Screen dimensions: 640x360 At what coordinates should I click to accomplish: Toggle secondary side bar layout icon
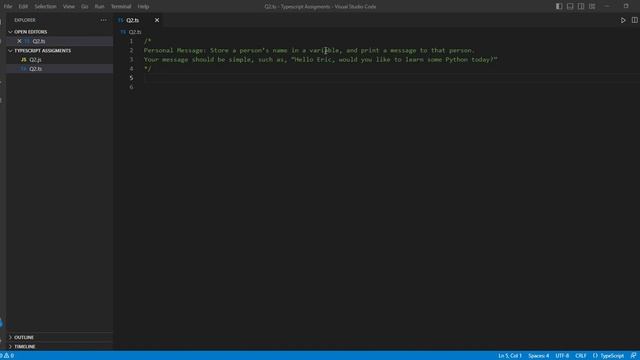pyautogui.click(x=581, y=7)
